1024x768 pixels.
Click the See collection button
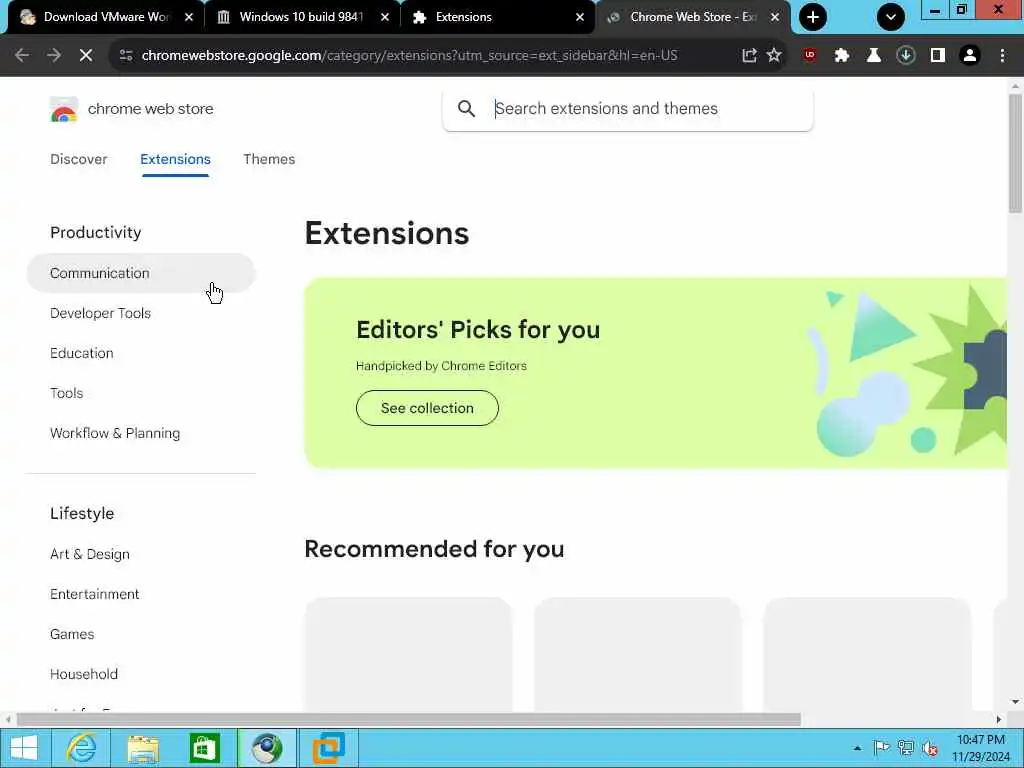pyautogui.click(x=427, y=408)
